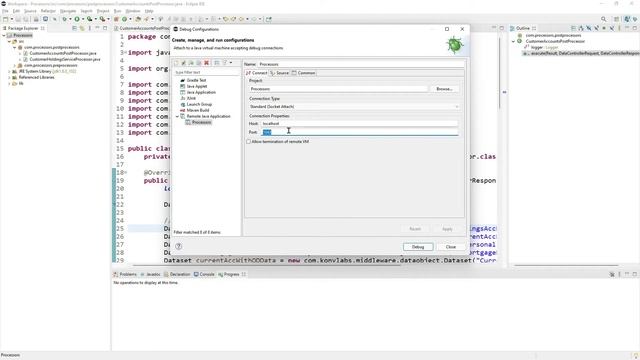Click the Save icon in the Eclipse toolbar
Screen dimensions: 640x360
18,19
